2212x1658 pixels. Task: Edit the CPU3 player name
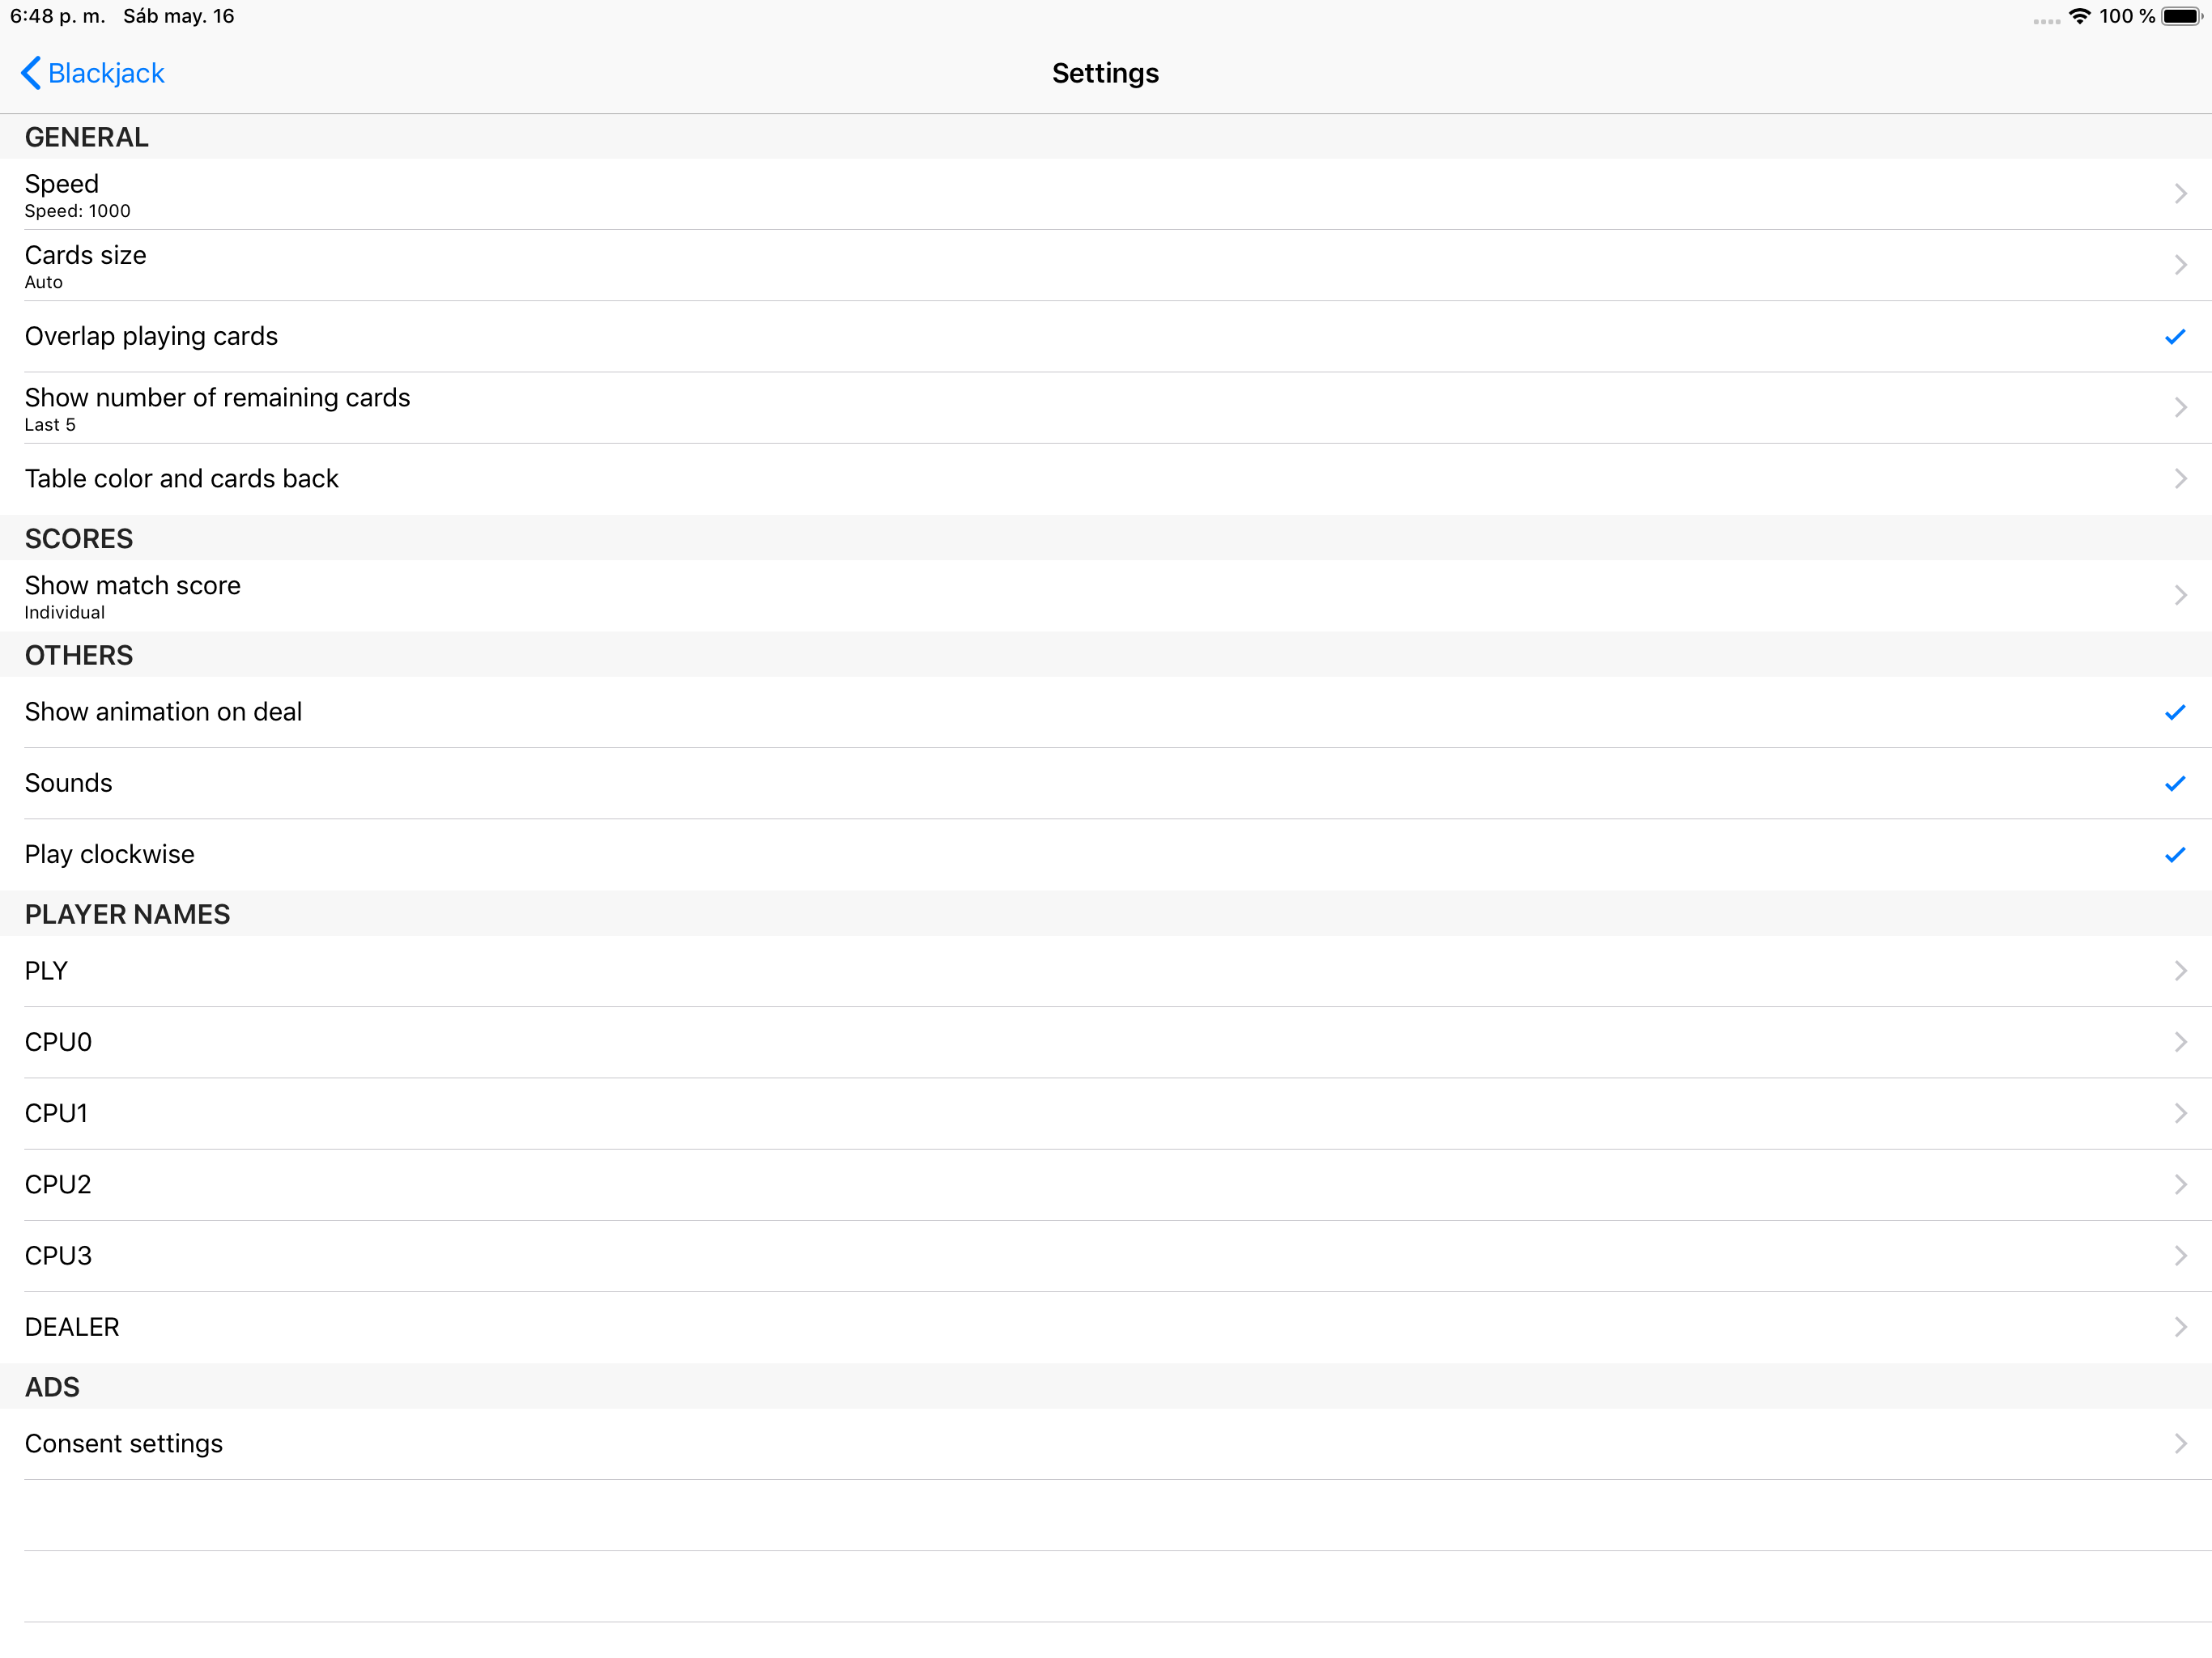pyautogui.click(x=59, y=1256)
